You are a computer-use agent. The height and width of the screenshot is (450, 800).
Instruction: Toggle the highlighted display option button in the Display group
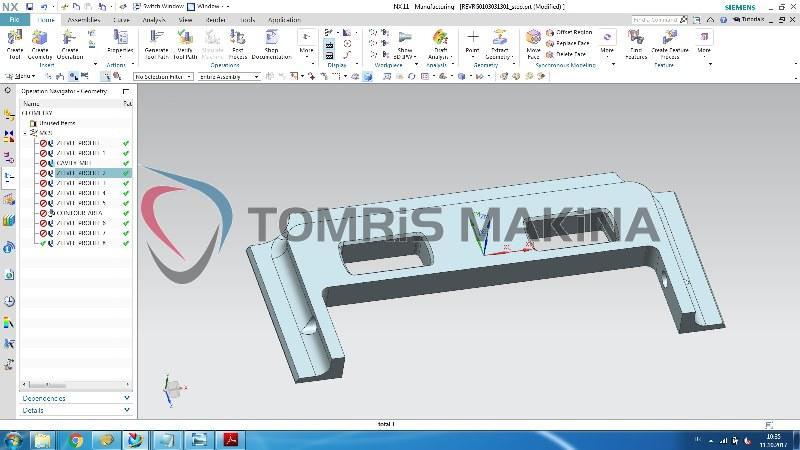[330, 45]
